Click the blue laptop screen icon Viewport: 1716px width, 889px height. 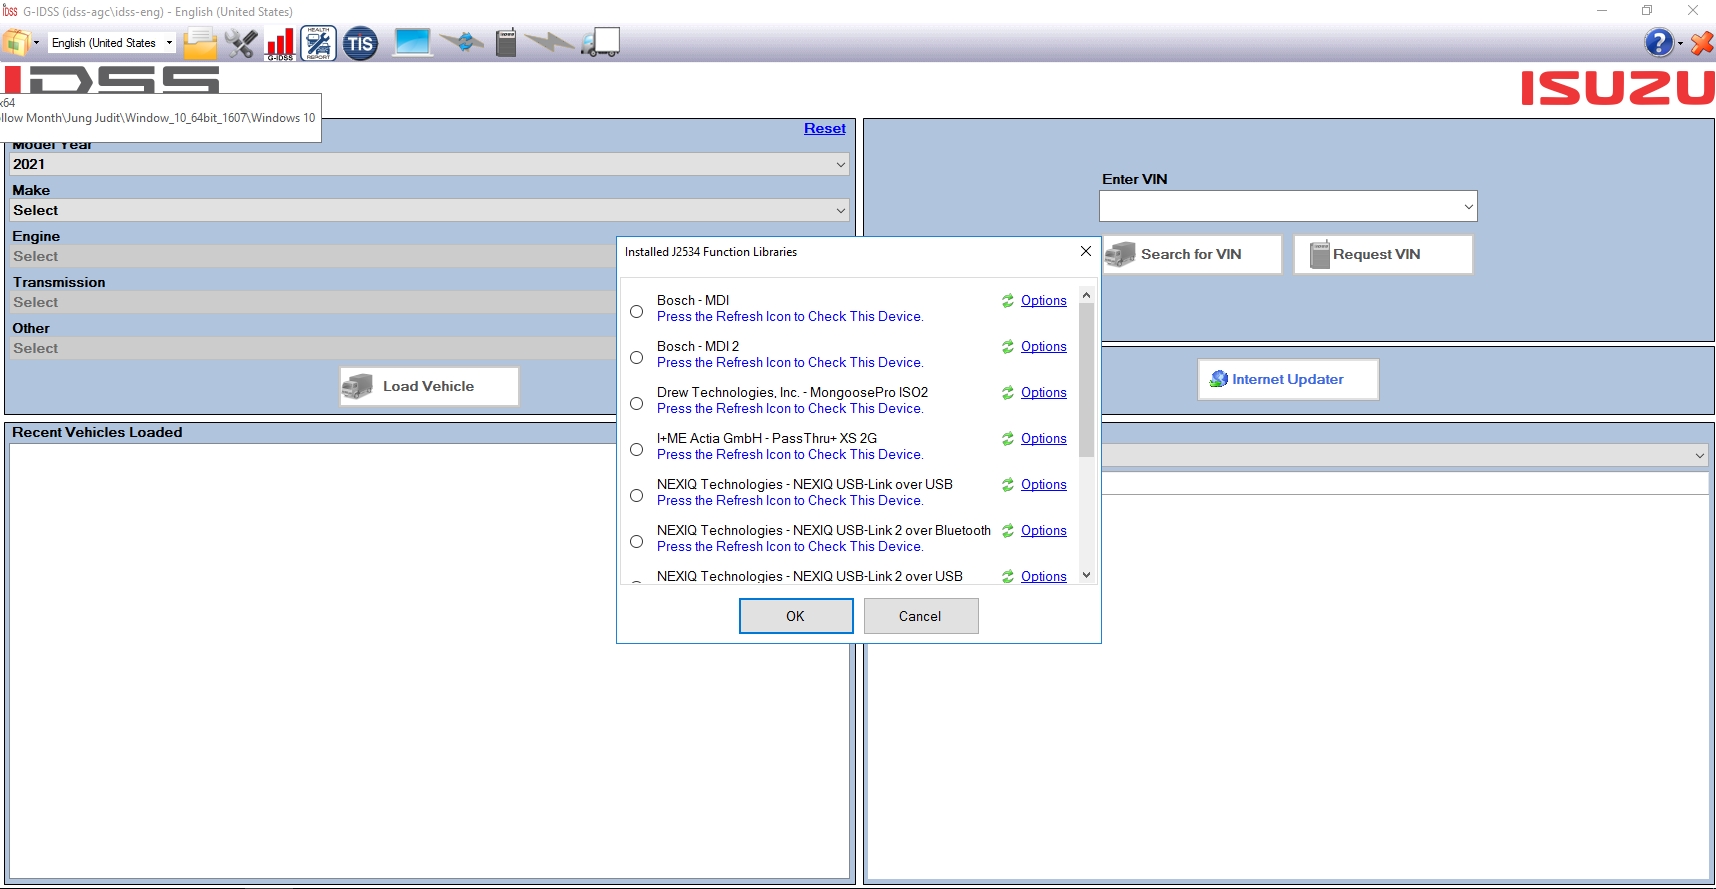(412, 42)
